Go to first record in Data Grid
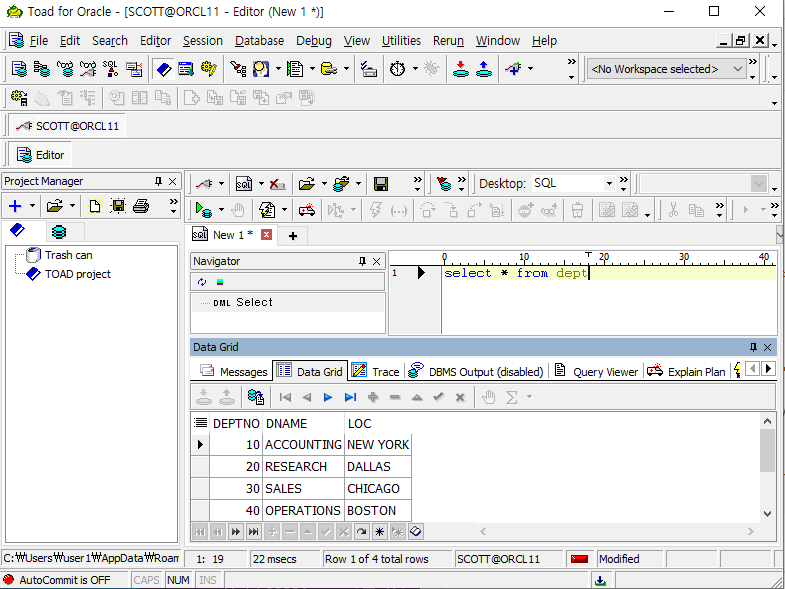The width and height of the screenshot is (785, 589). [x=285, y=397]
